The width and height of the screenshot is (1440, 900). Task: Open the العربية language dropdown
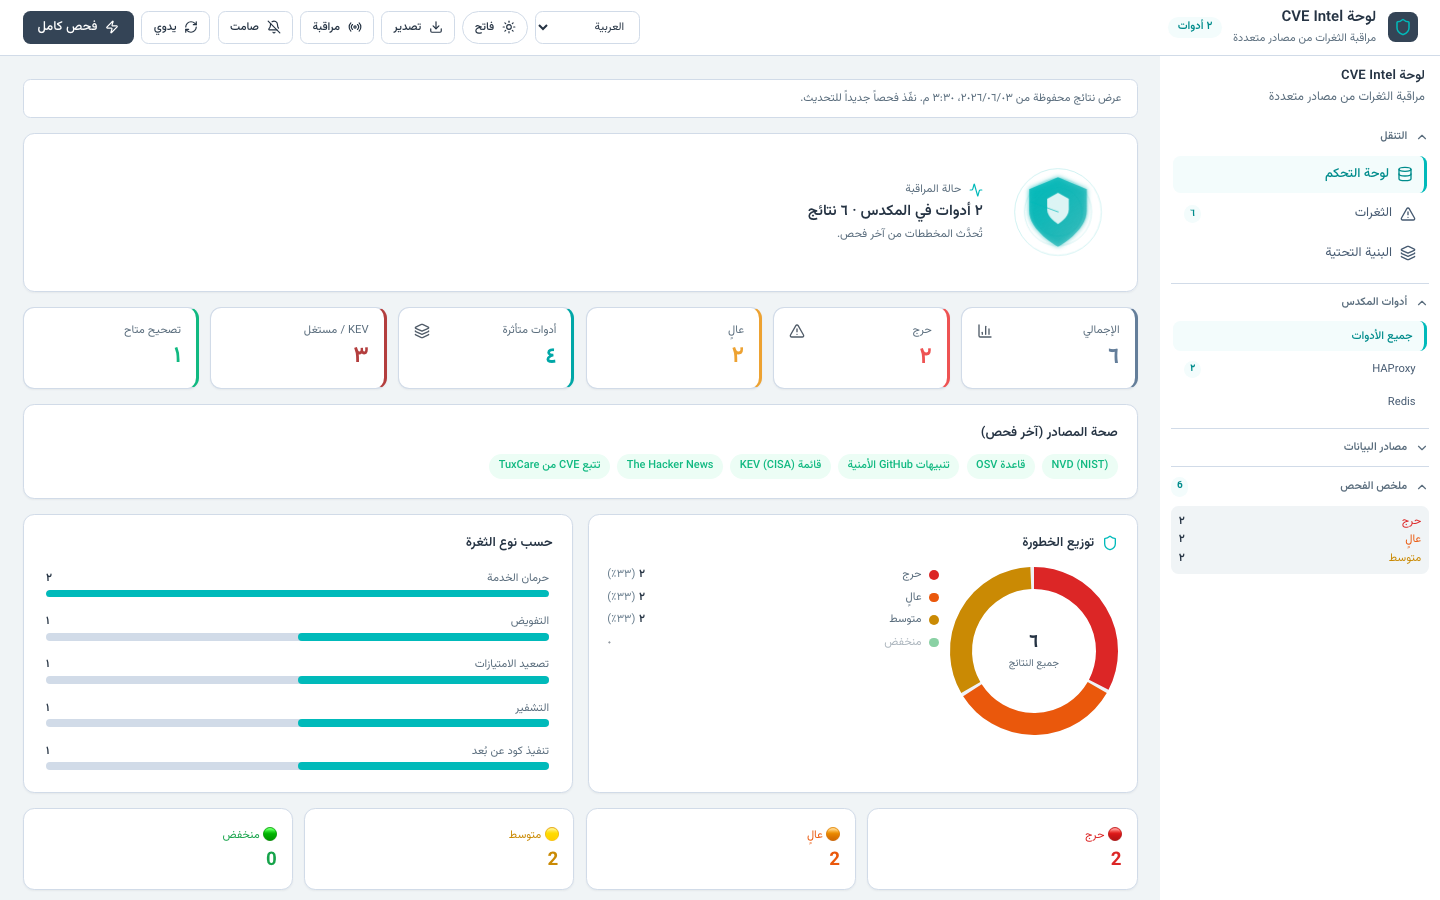point(587,28)
